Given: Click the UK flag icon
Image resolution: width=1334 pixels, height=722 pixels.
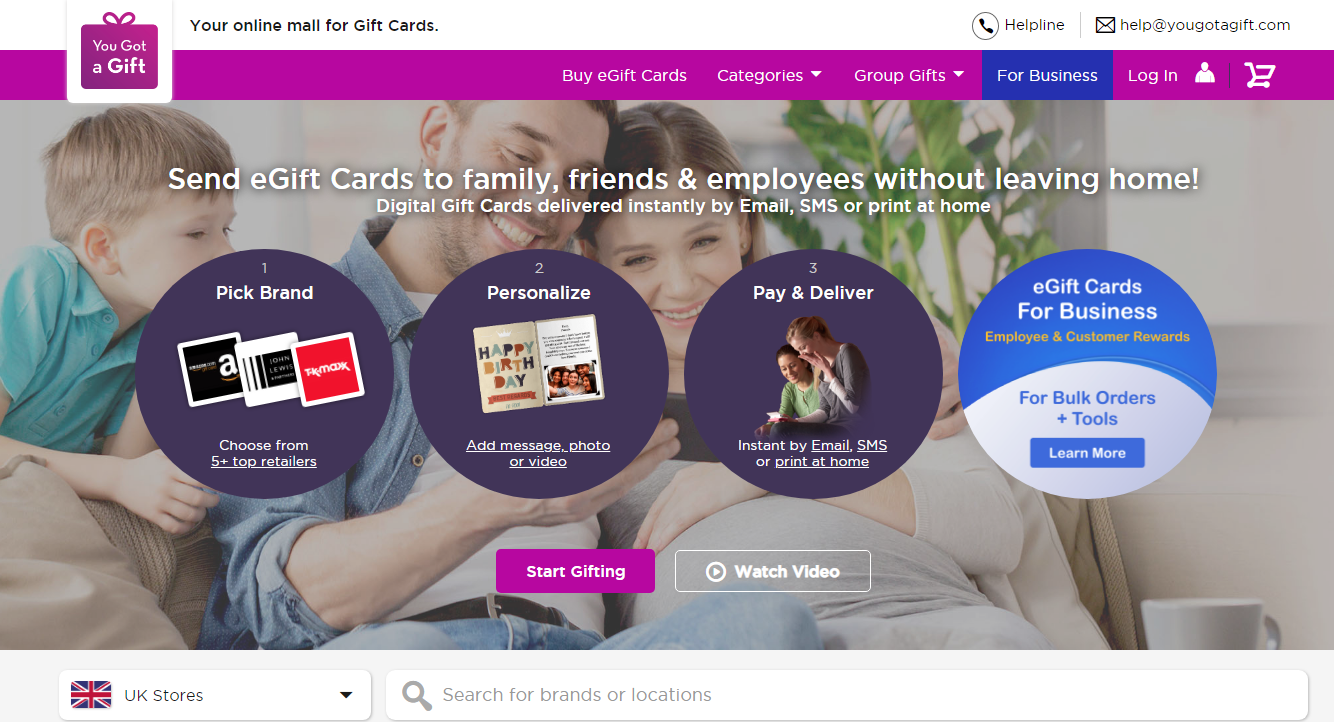Looking at the screenshot, I should (91, 695).
